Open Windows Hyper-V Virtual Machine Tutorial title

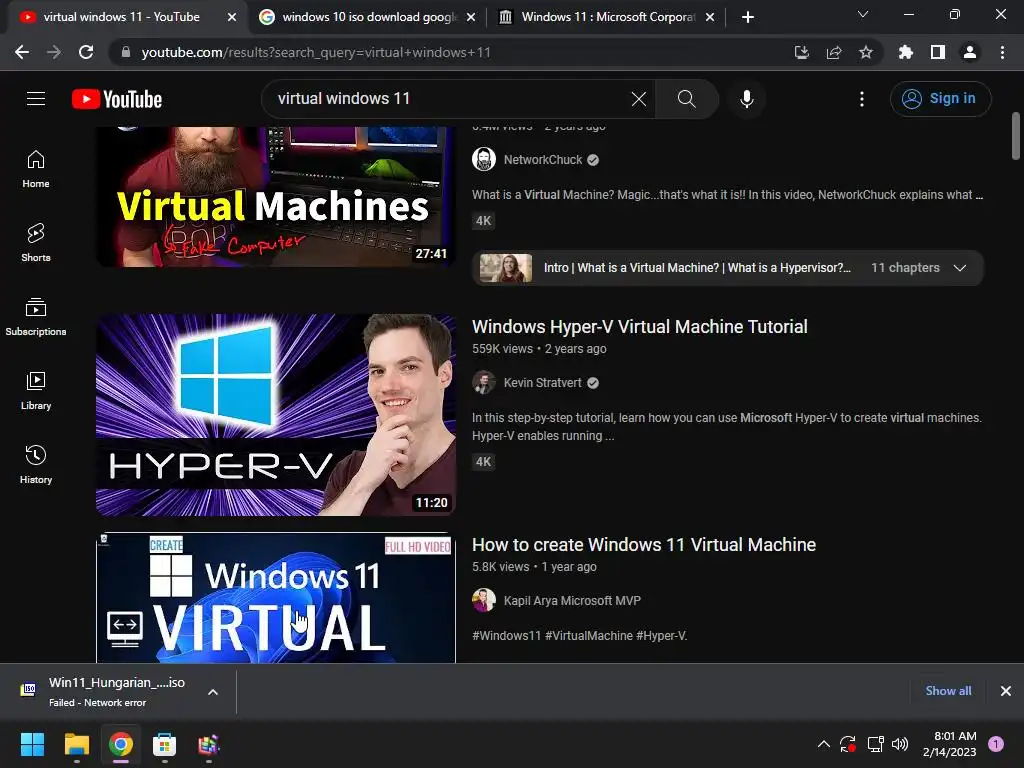click(639, 327)
